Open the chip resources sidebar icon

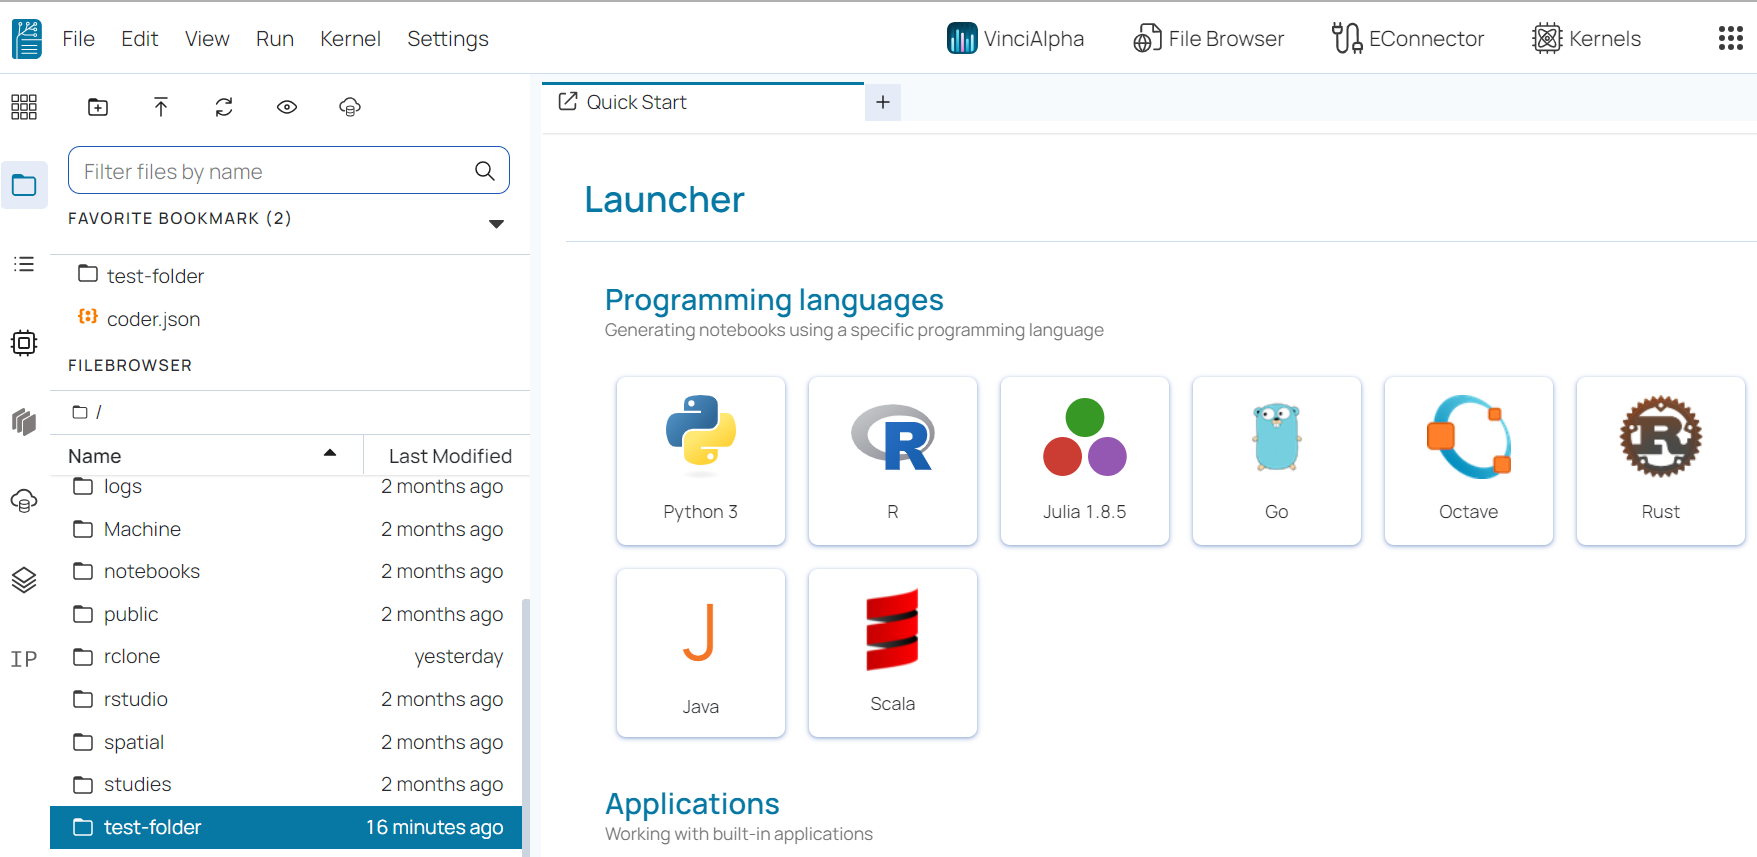[x=24, y=343]
